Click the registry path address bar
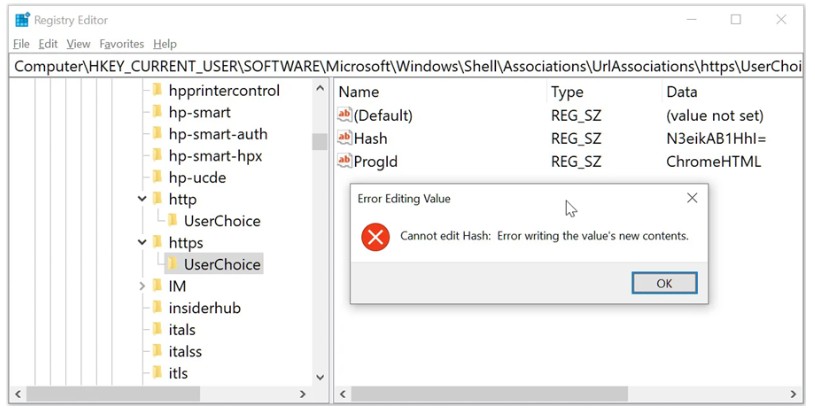Screen dimensions: 815x416 coord(400,66)
